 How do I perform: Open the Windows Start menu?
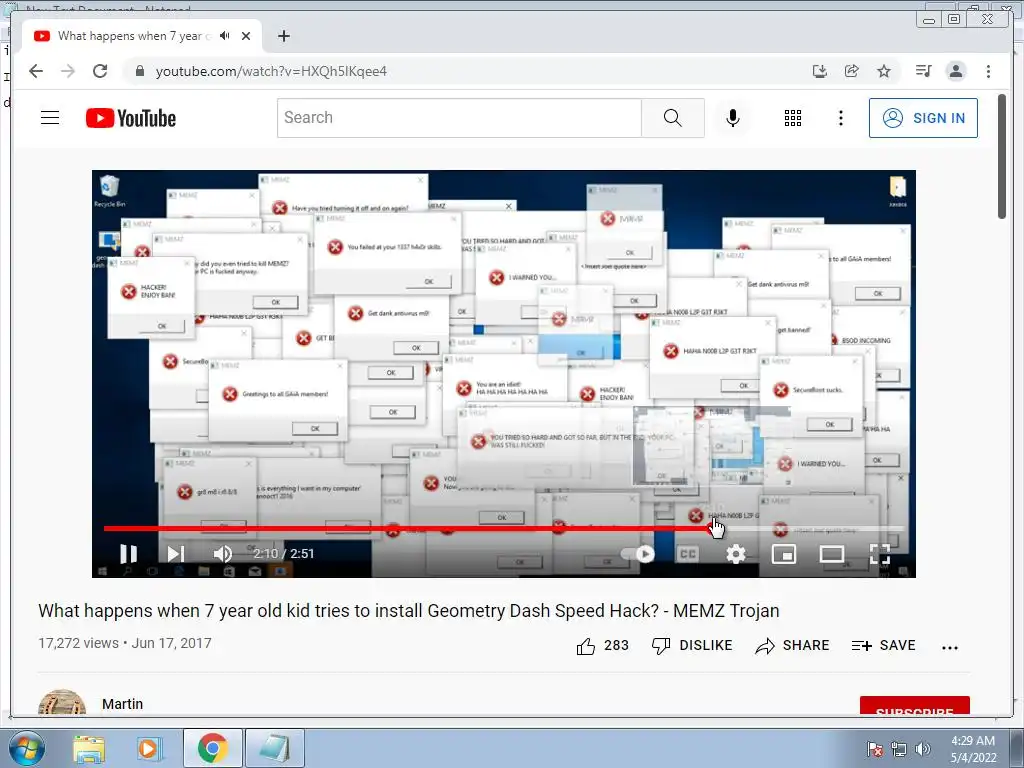point(26,748)
